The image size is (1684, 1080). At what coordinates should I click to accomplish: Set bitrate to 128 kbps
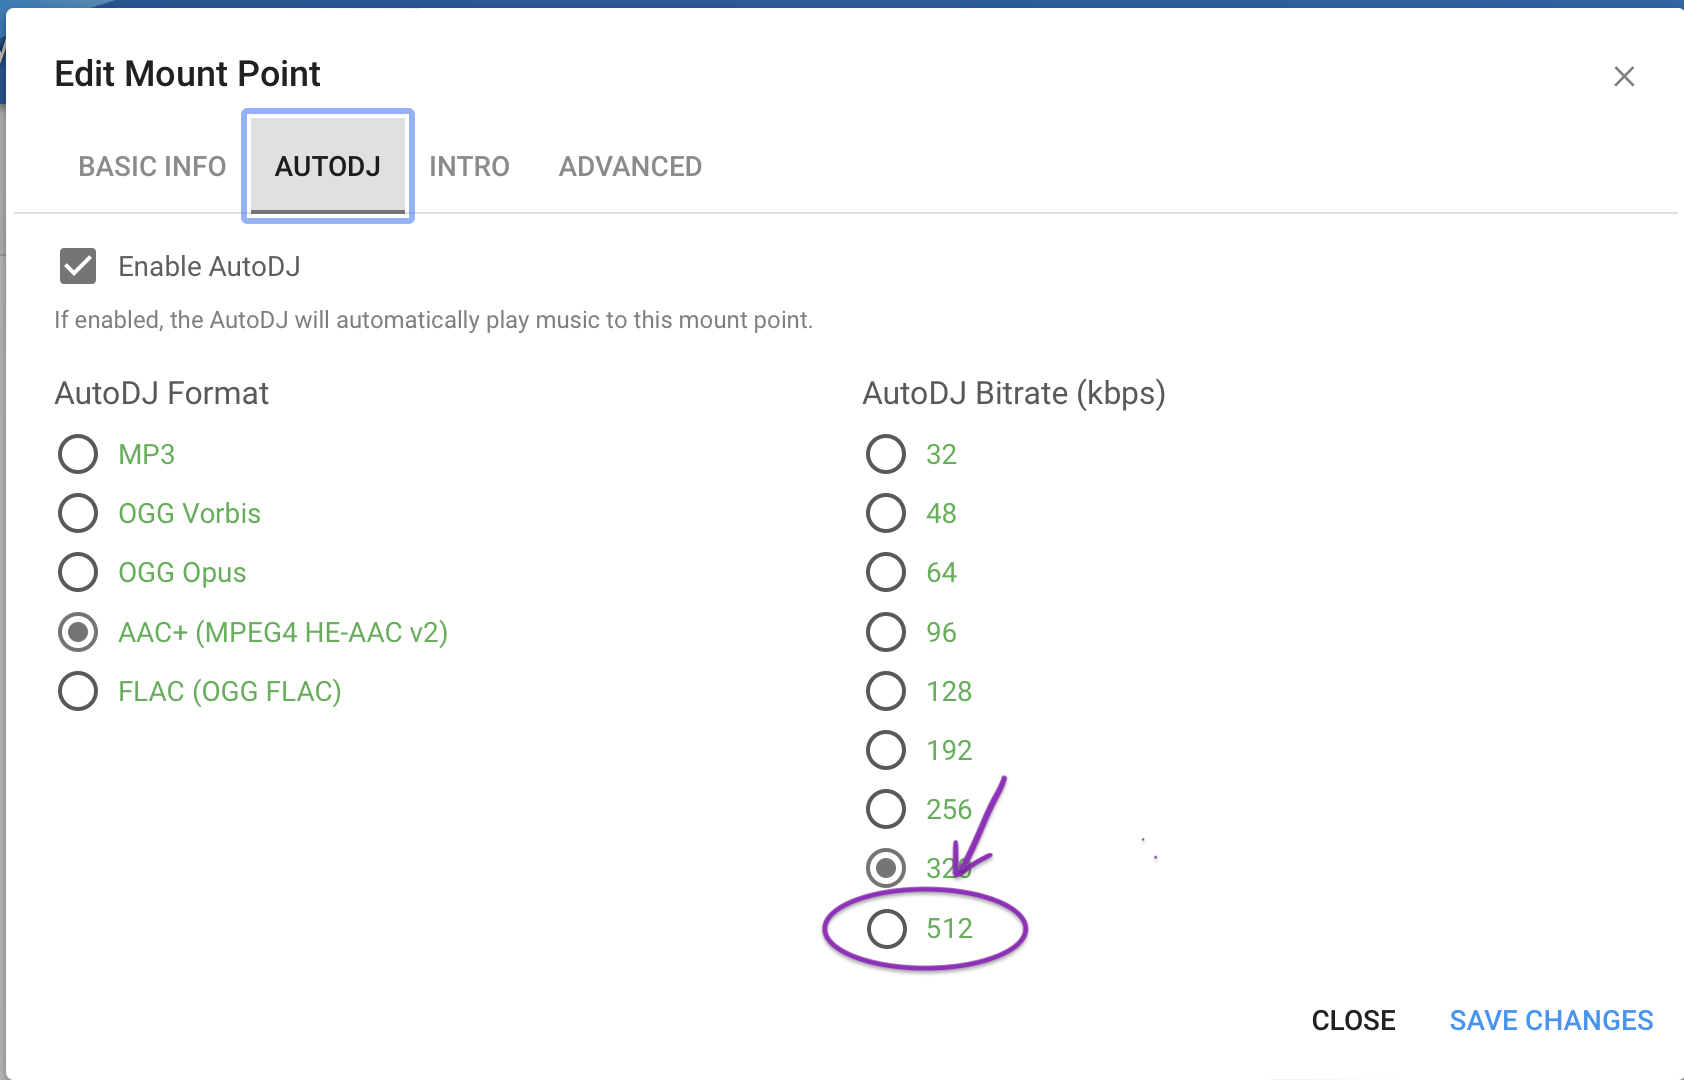pyautogui.click(x=885, y=691)
